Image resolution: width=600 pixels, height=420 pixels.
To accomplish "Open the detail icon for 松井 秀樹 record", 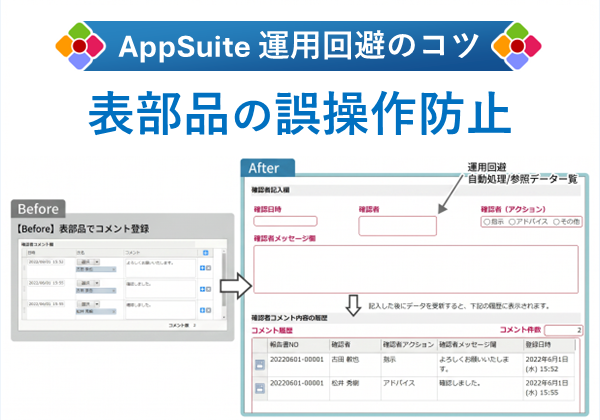I will [x=260, y=388].
